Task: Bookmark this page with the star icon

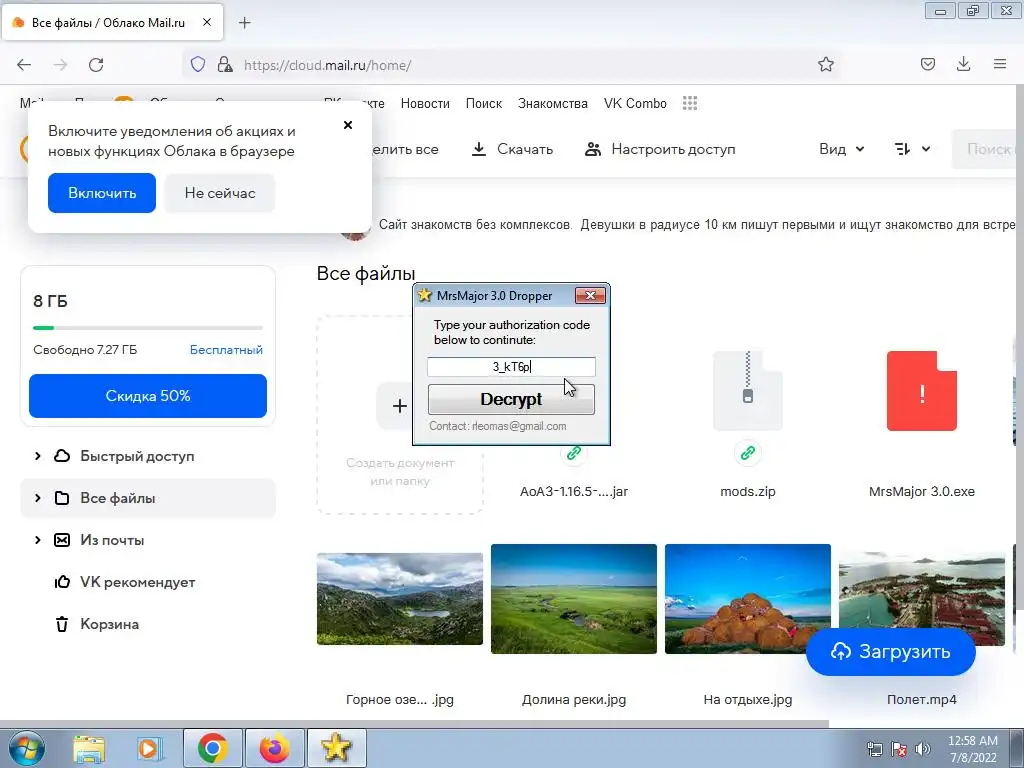Action: click(825, 64)
